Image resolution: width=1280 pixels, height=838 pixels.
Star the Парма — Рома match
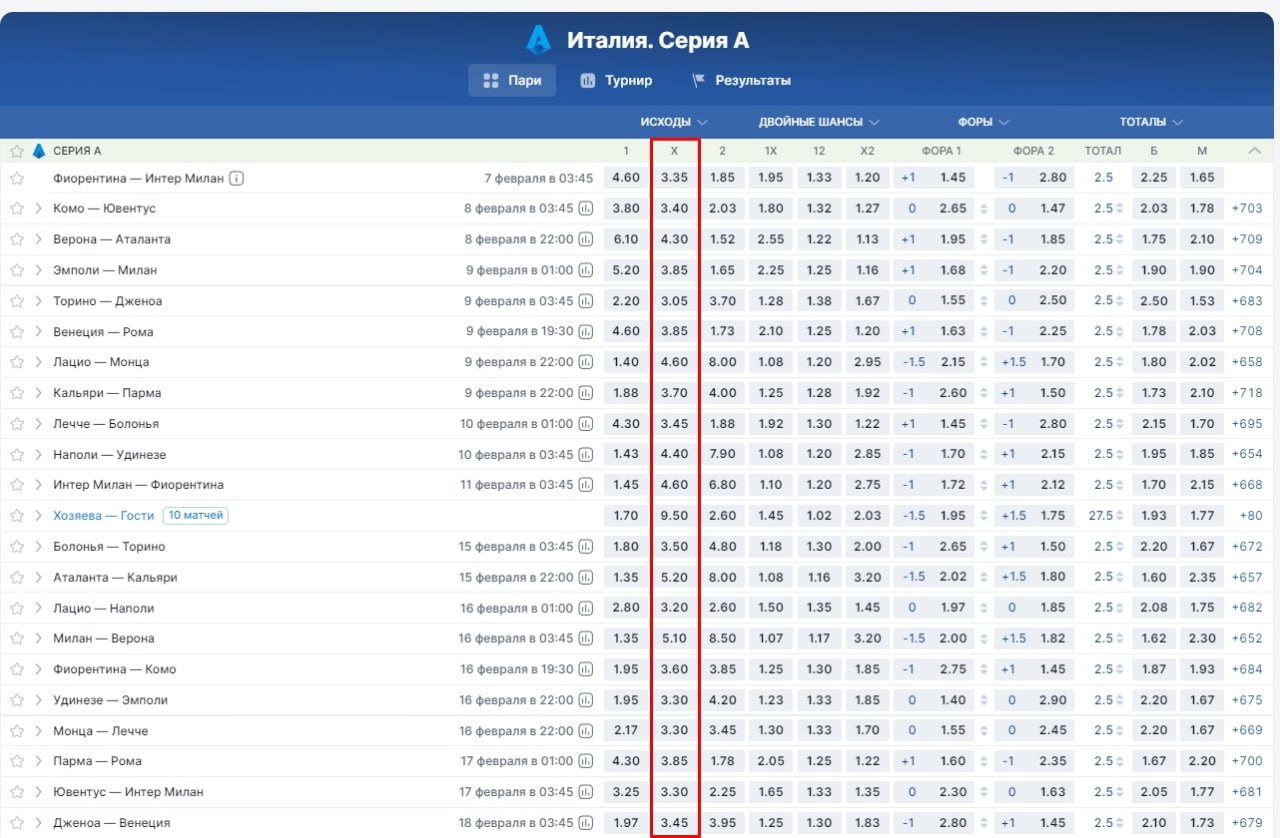tap(17, 761)
